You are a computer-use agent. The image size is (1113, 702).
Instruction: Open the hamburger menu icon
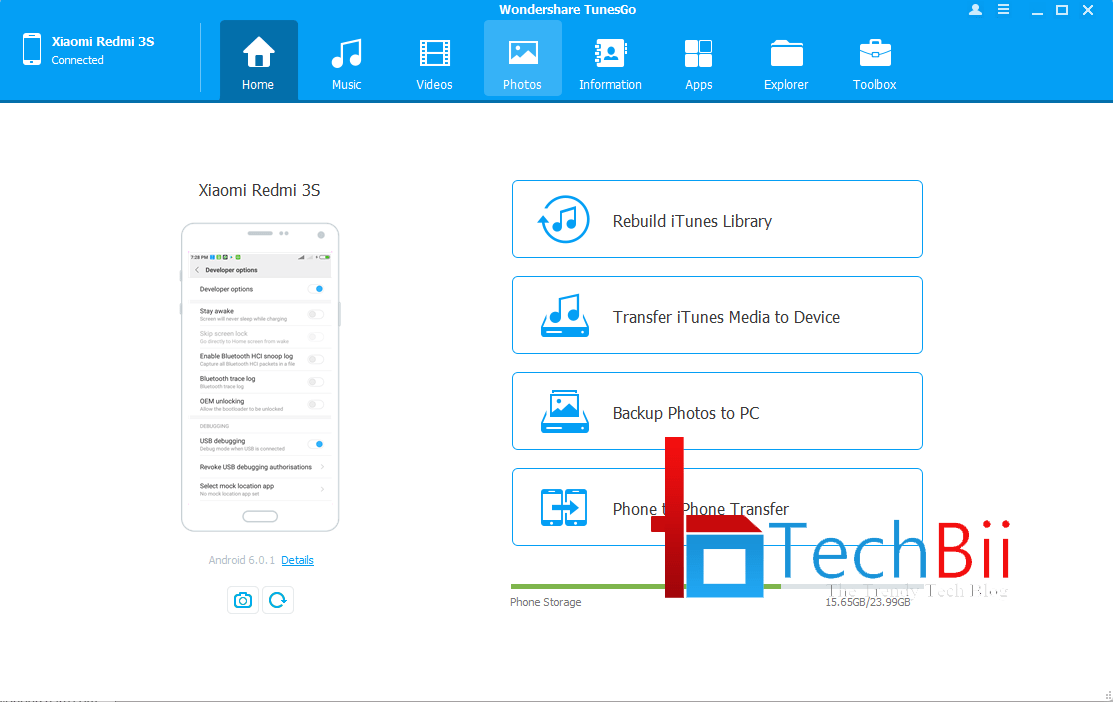[1003, 10]
